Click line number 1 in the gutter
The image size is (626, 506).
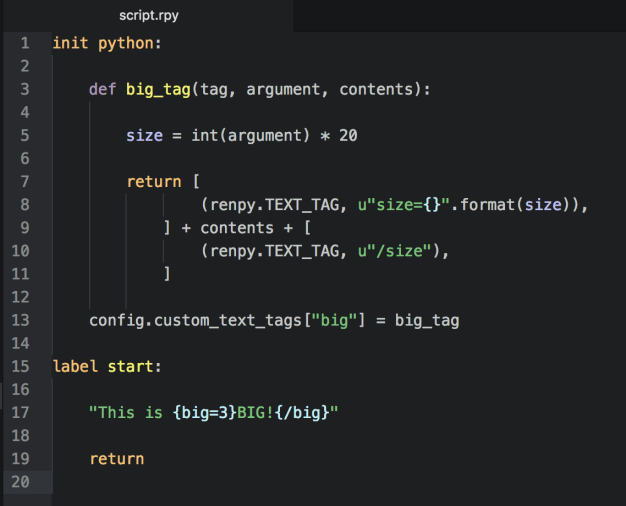24,43
